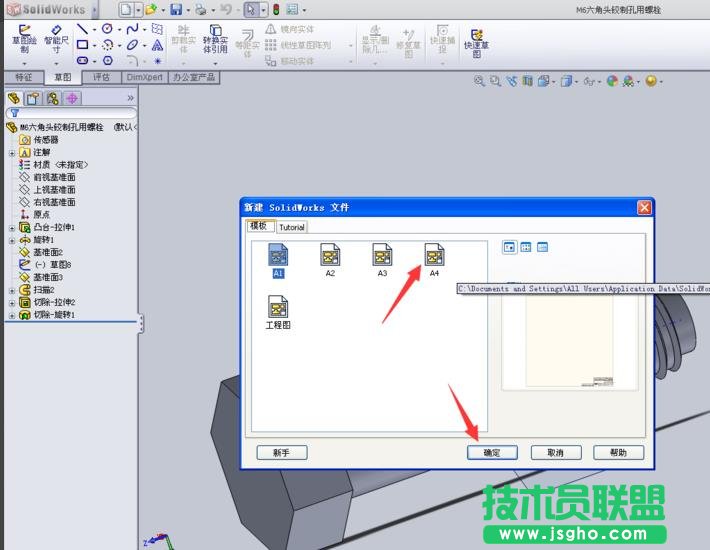Click the 智能尺寸 smart dimension tool
Screen dimensions: 710x550
(56, 39)
